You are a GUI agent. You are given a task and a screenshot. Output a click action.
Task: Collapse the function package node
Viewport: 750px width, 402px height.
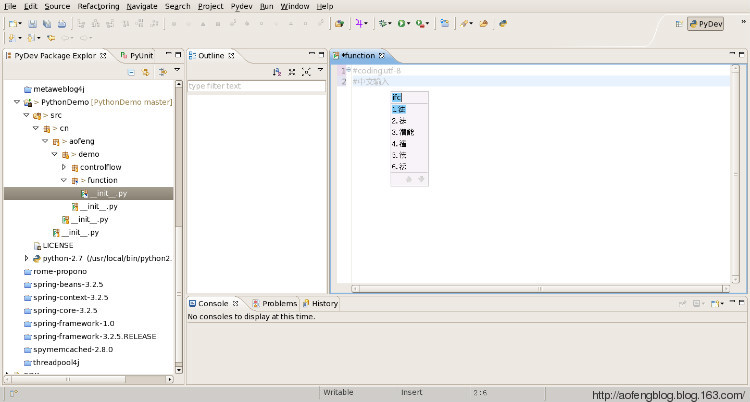64,180
